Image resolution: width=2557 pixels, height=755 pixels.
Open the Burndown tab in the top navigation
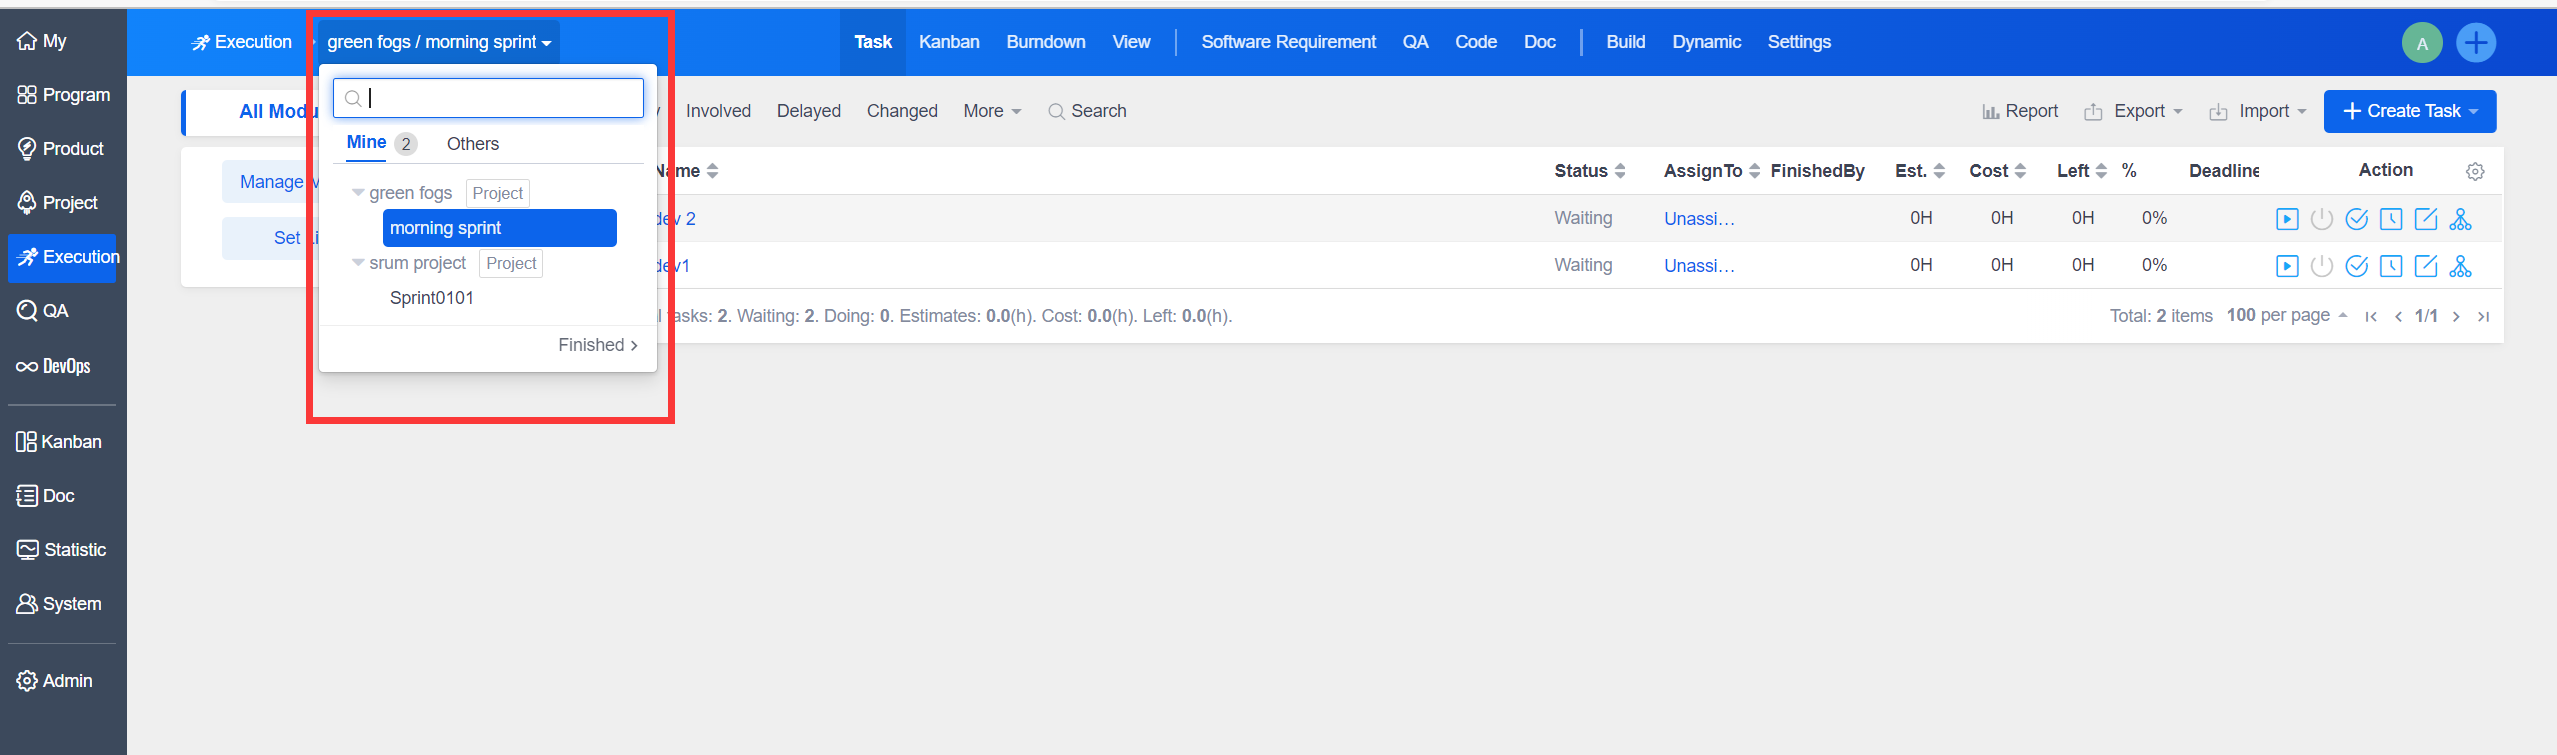coord(1045,42)
